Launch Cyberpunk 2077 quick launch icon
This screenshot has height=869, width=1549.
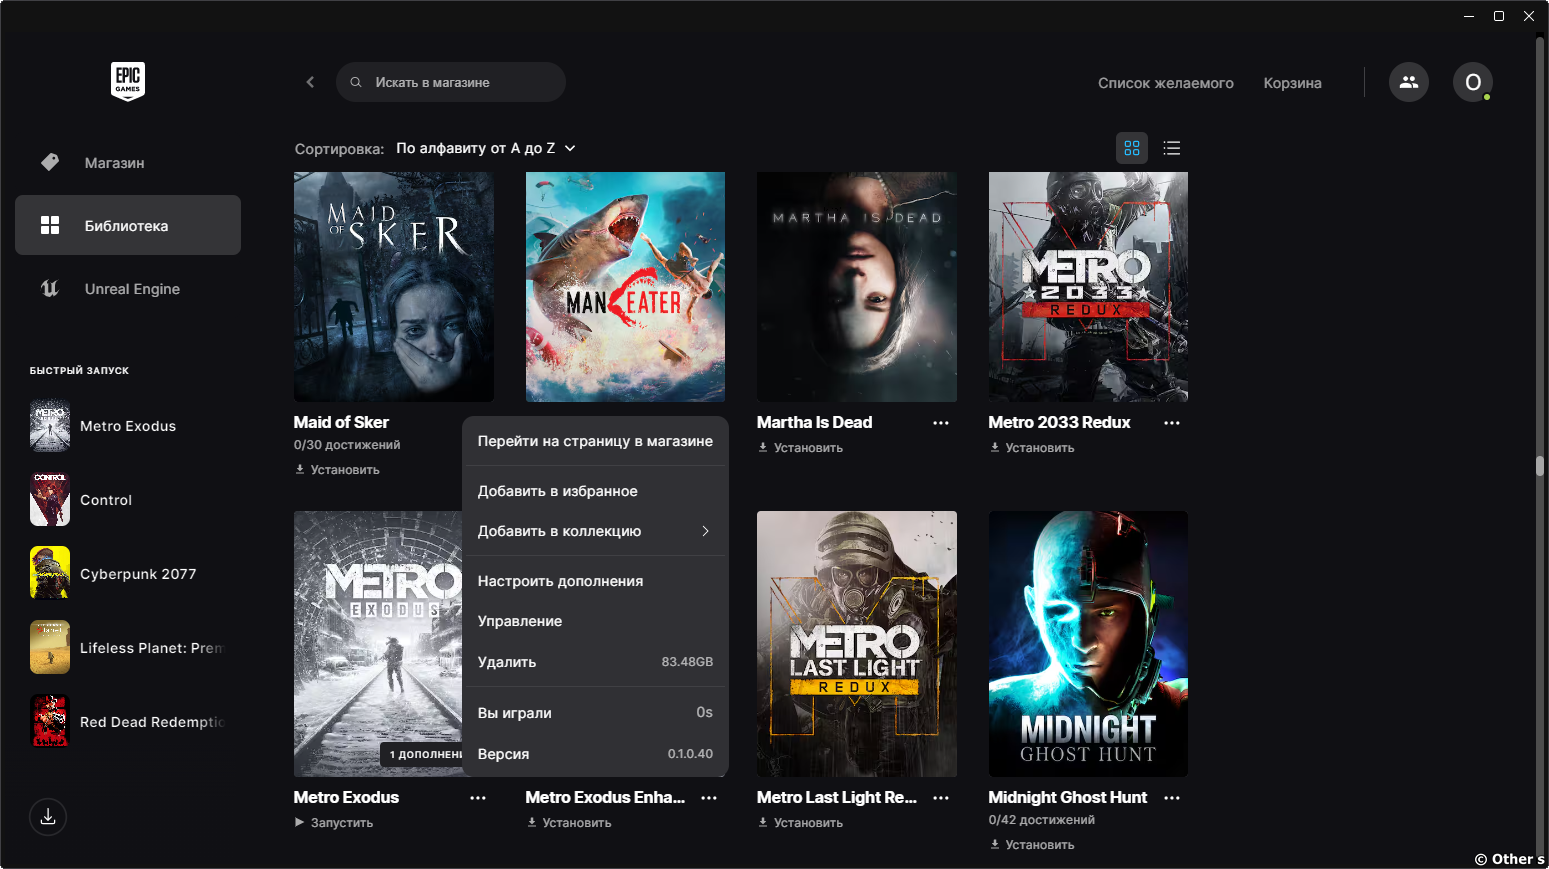point(50,574)
